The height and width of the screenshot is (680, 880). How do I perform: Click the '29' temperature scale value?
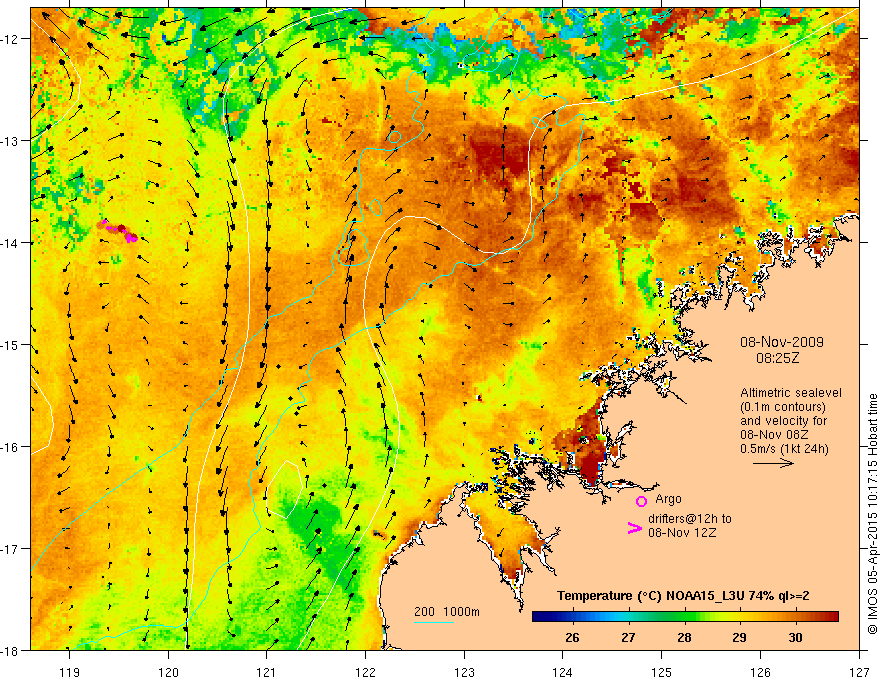tap(739, 637)
